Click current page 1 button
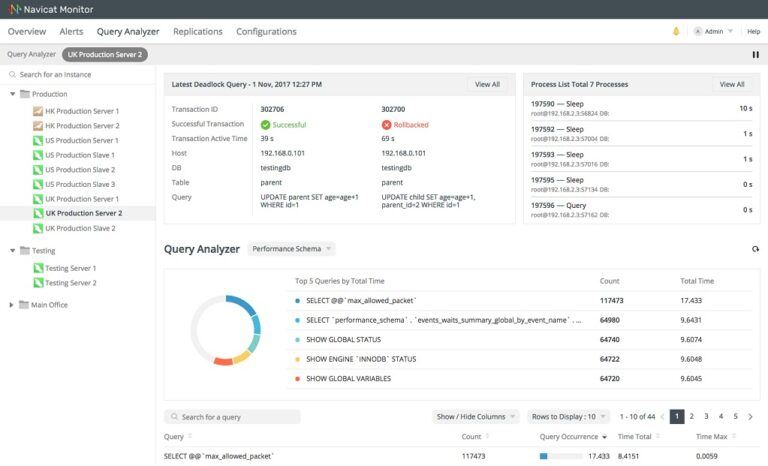 [x=677, y=417]
